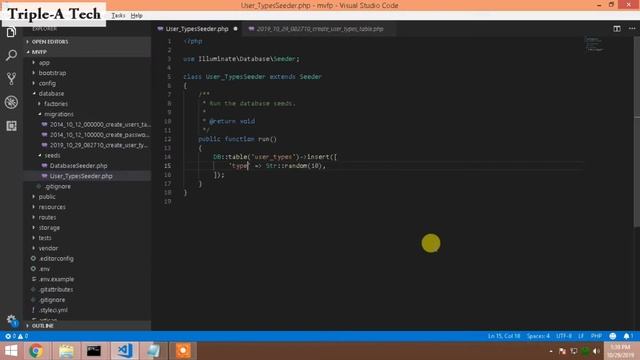Image resolution: width=640 pixels, height=360 pixels.
Task: Launch Google Chrome from the taskbar
Action: 36,351
